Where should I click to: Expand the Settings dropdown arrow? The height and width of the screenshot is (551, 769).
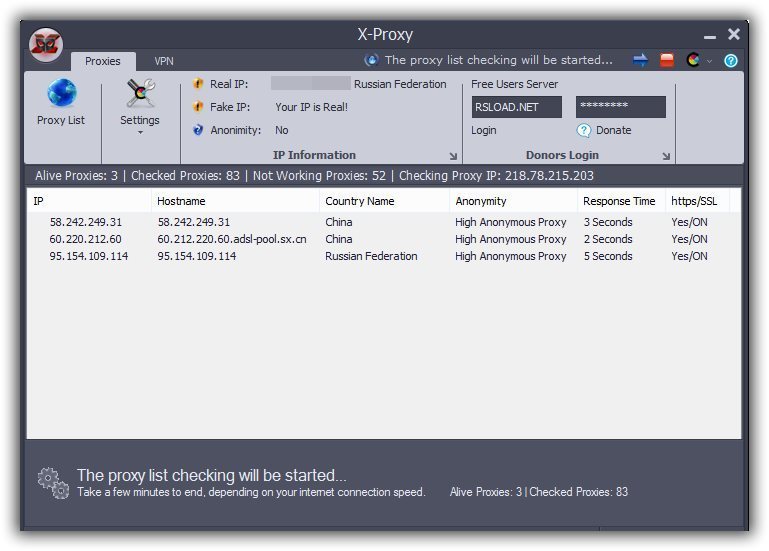pyautogui.click(x=140, y=132)
